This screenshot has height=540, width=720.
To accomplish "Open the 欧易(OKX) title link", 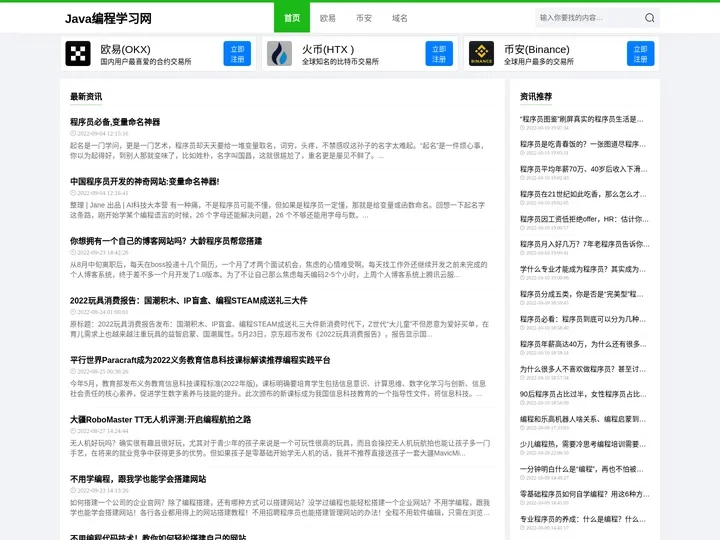I will (125, 49).
